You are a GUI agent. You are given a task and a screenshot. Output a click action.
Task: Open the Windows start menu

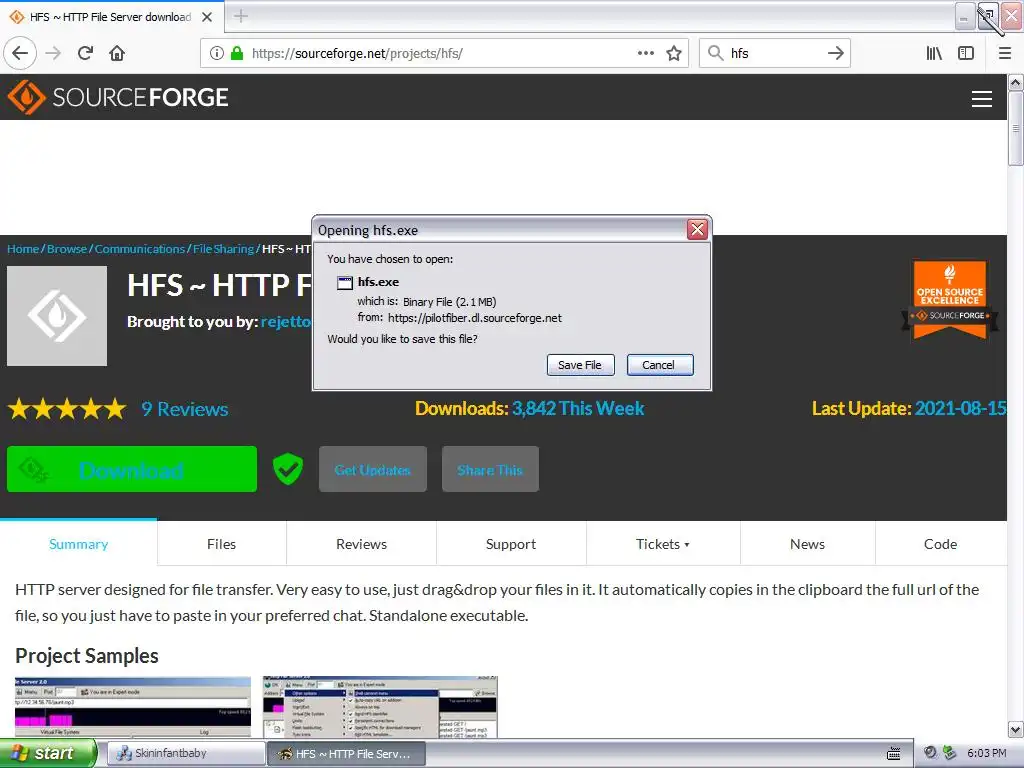(x=48, y=753)
